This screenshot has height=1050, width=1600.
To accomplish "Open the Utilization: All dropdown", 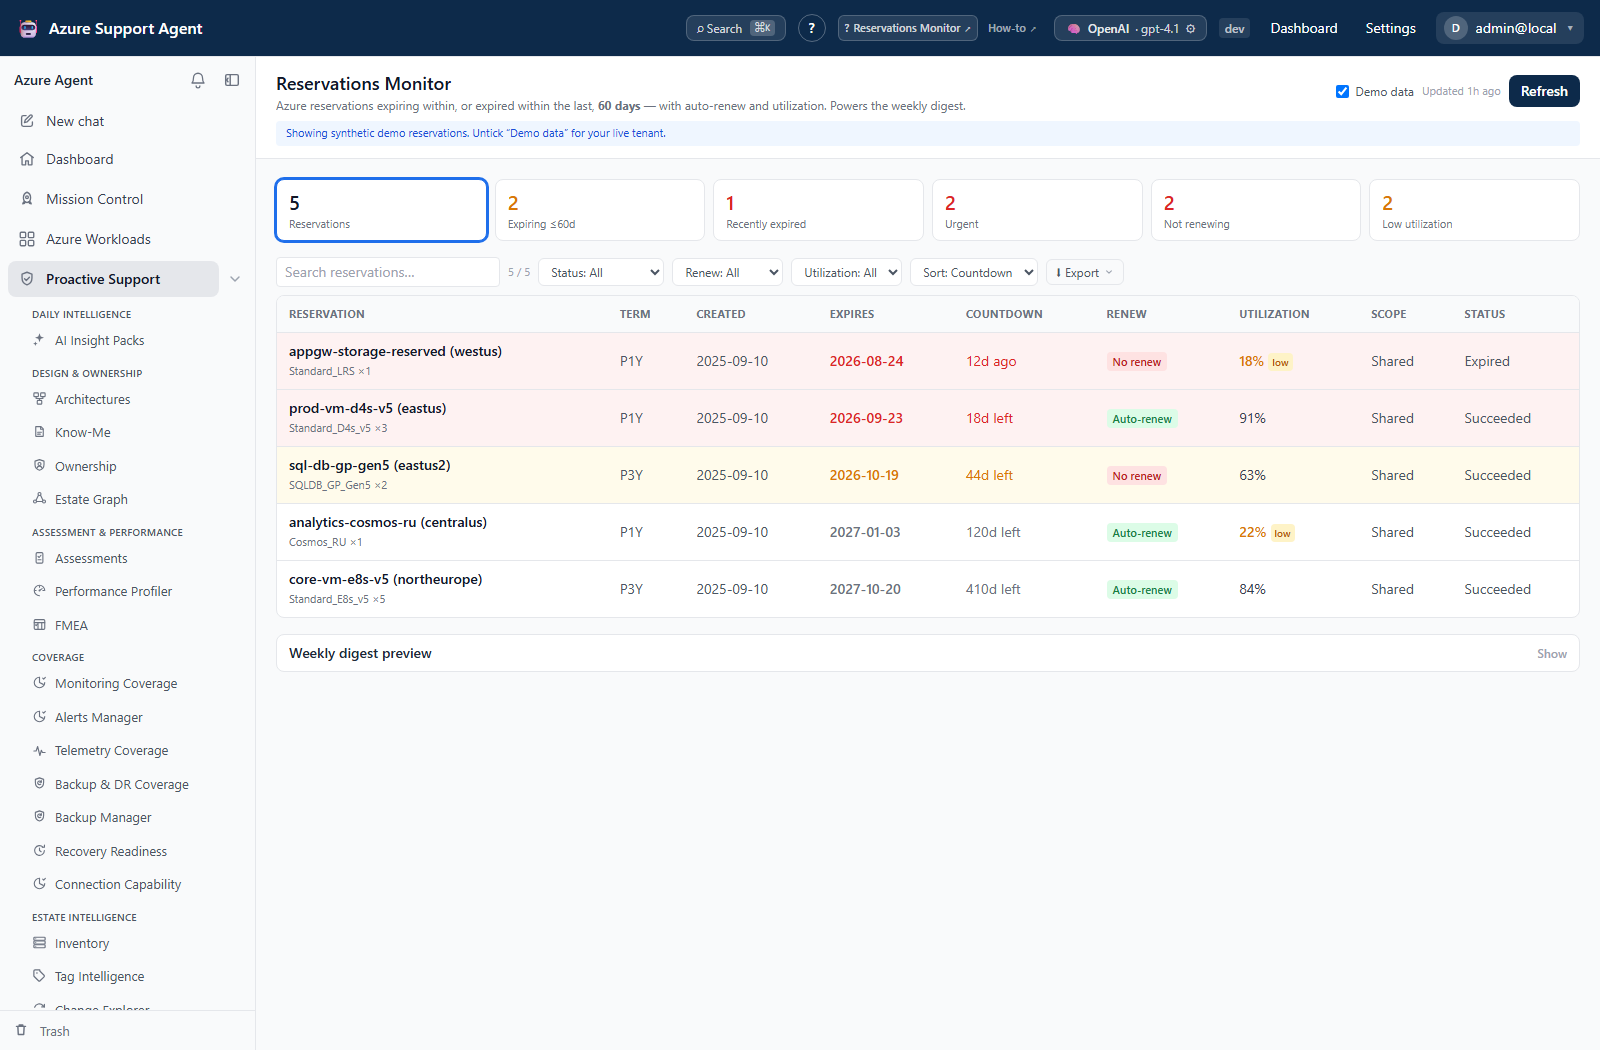I will [846, 272].
